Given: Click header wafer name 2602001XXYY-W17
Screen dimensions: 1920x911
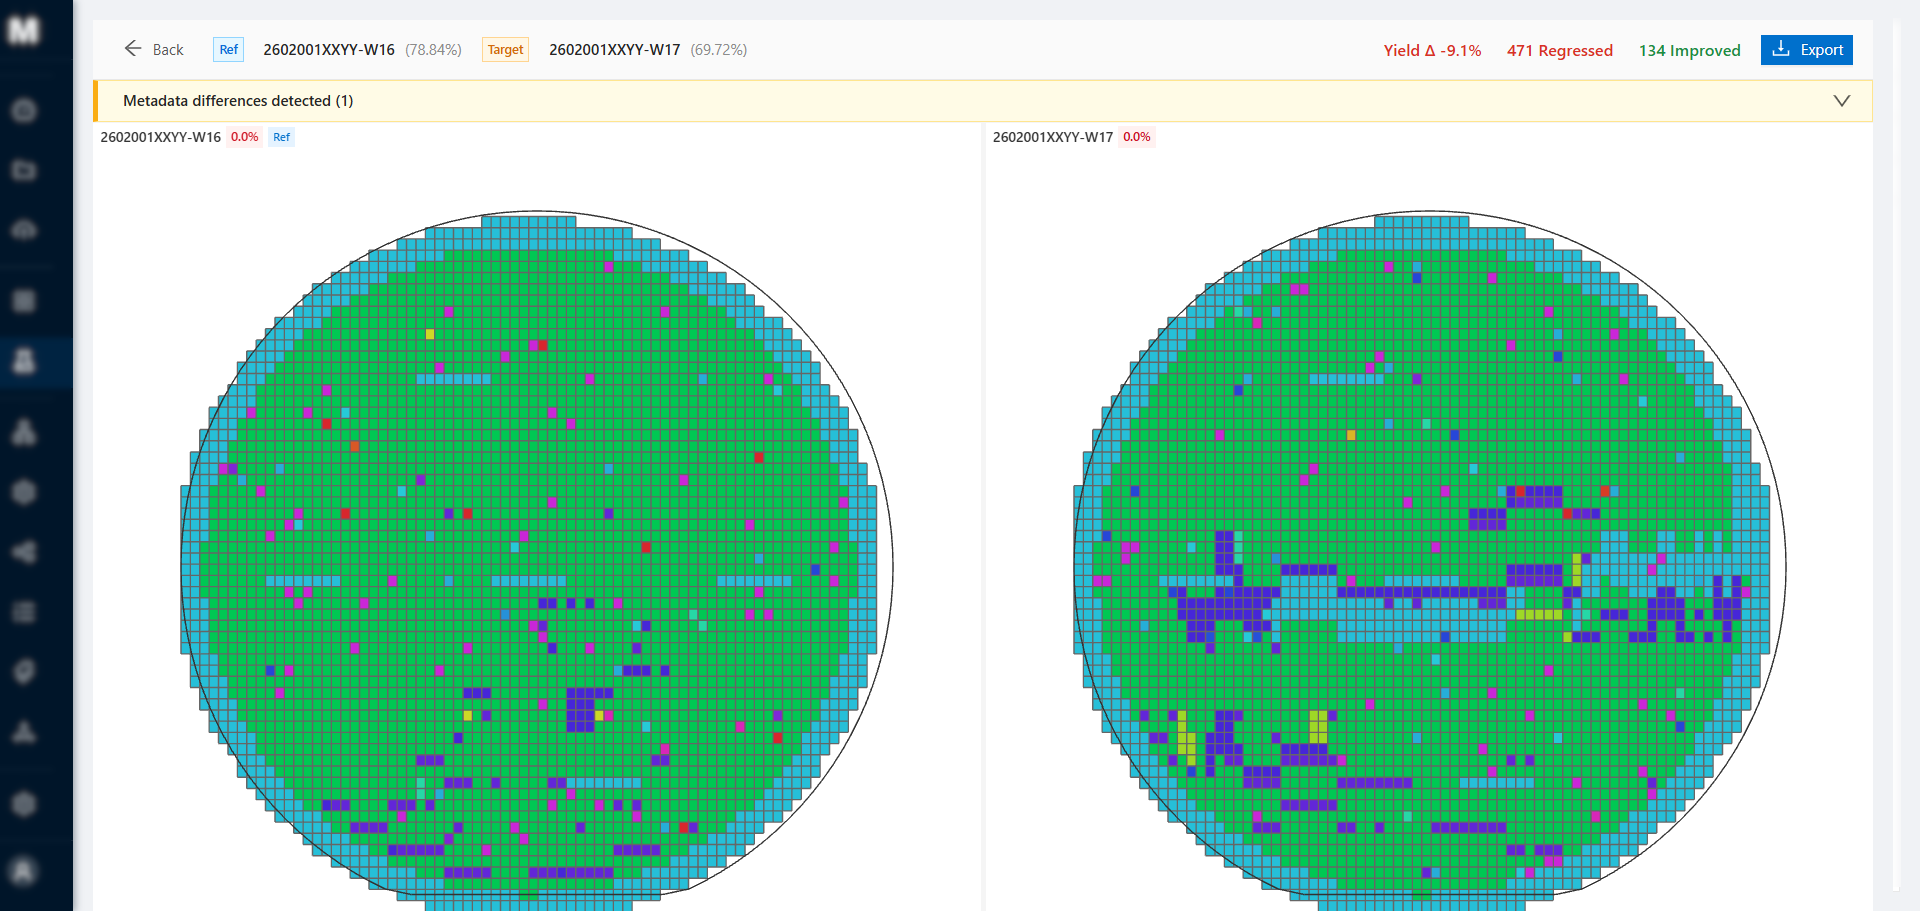Looking at the screenshot, I should coord(614,50).
